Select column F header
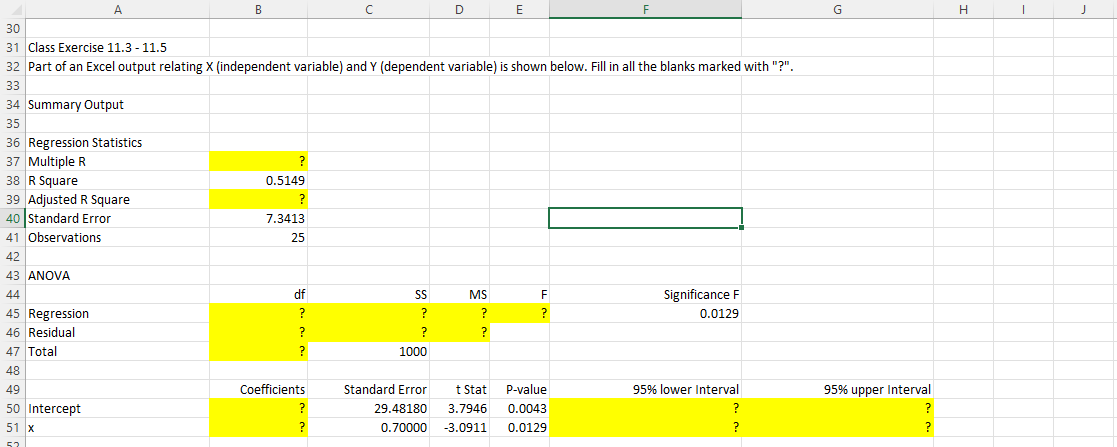 tap(645, 9)
